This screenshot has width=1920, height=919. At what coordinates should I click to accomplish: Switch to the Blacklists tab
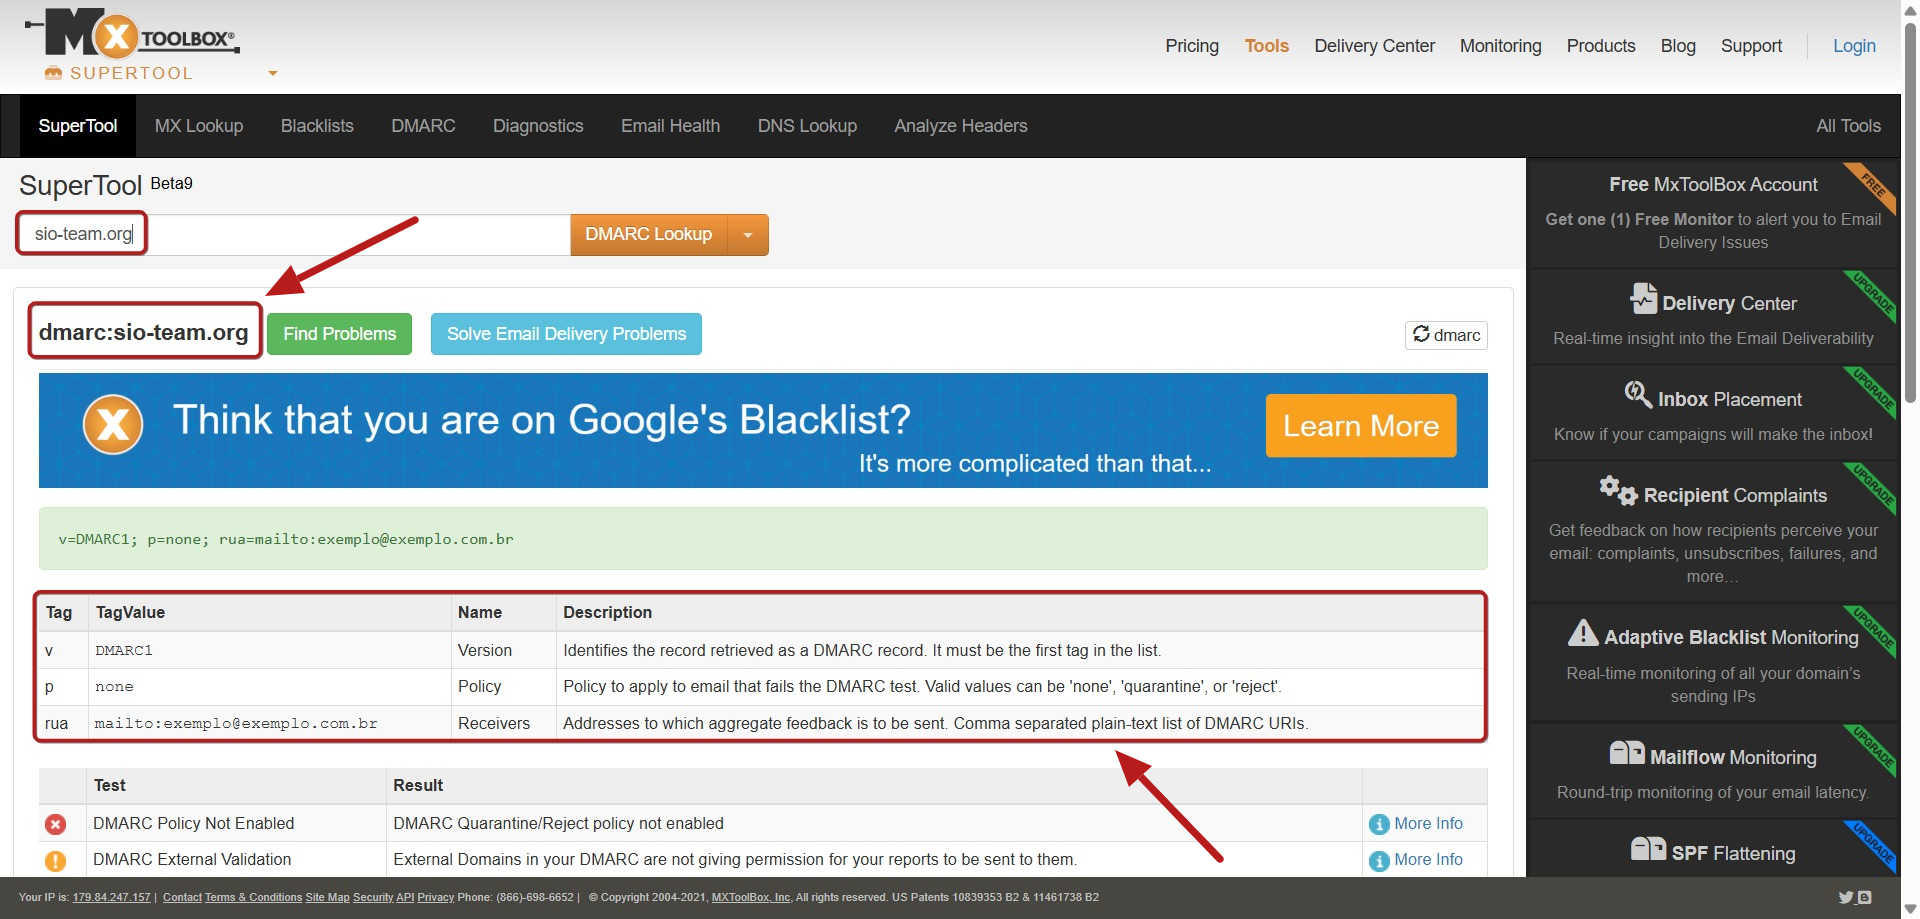[317, 126]
